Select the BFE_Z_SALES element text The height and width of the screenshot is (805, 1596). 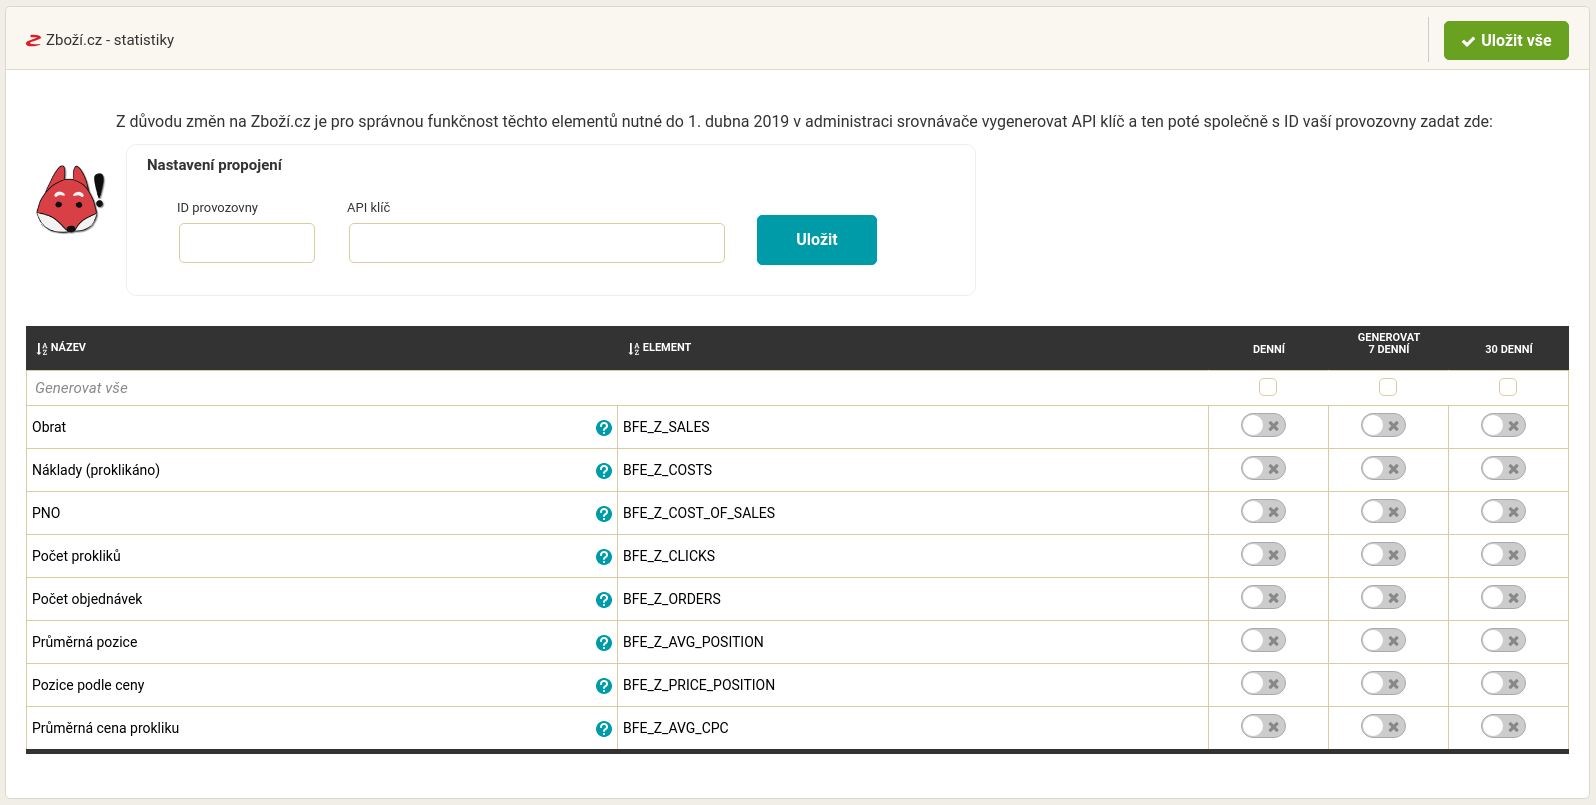point(666,427)
